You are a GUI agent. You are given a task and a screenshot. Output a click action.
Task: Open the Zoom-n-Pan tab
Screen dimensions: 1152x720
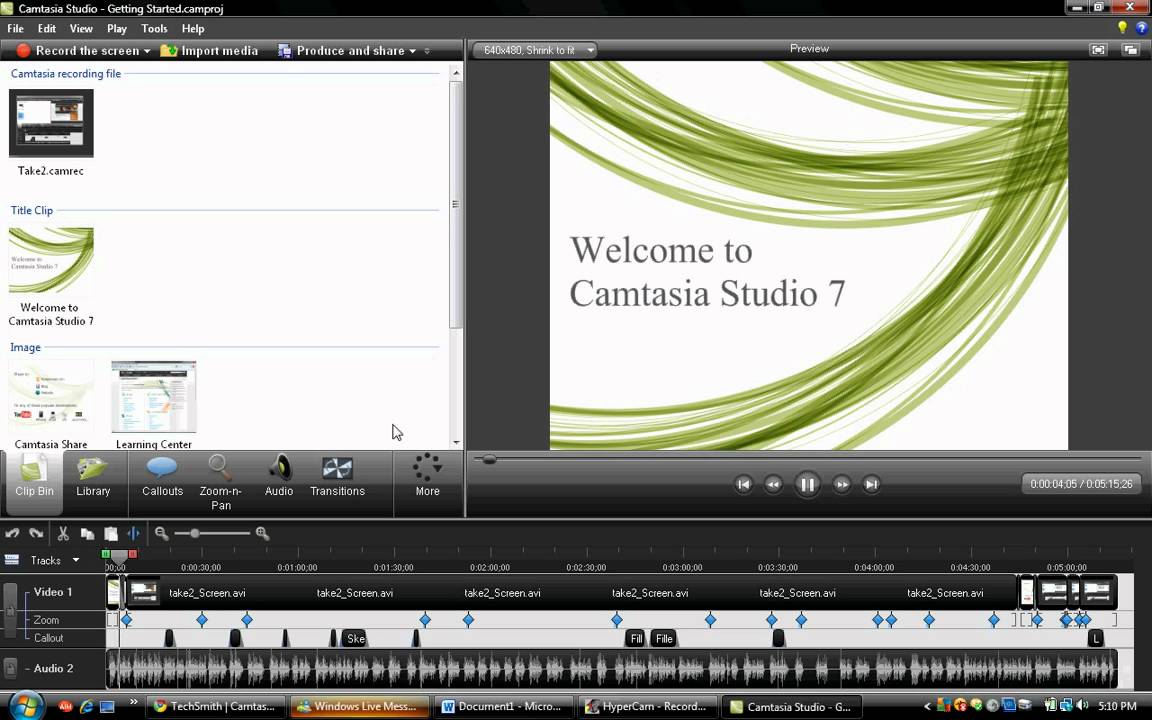(220, 483)
